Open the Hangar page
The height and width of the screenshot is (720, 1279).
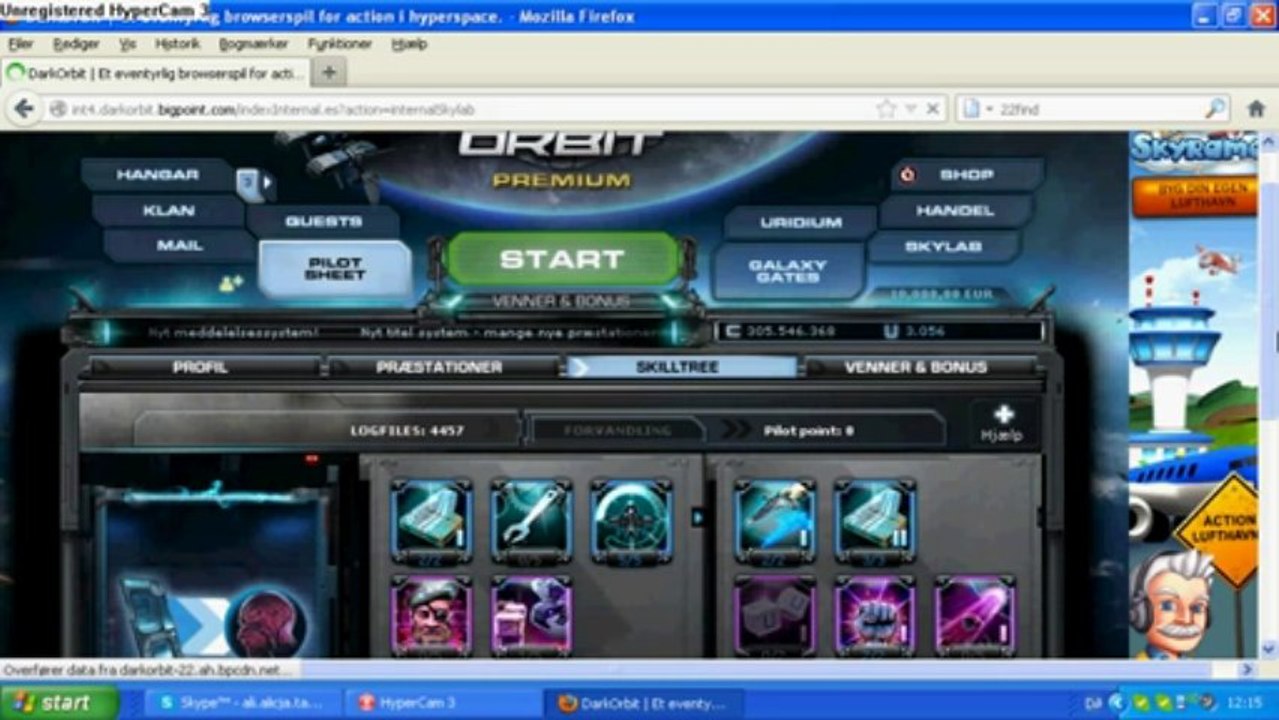click(x=157, y=175)
